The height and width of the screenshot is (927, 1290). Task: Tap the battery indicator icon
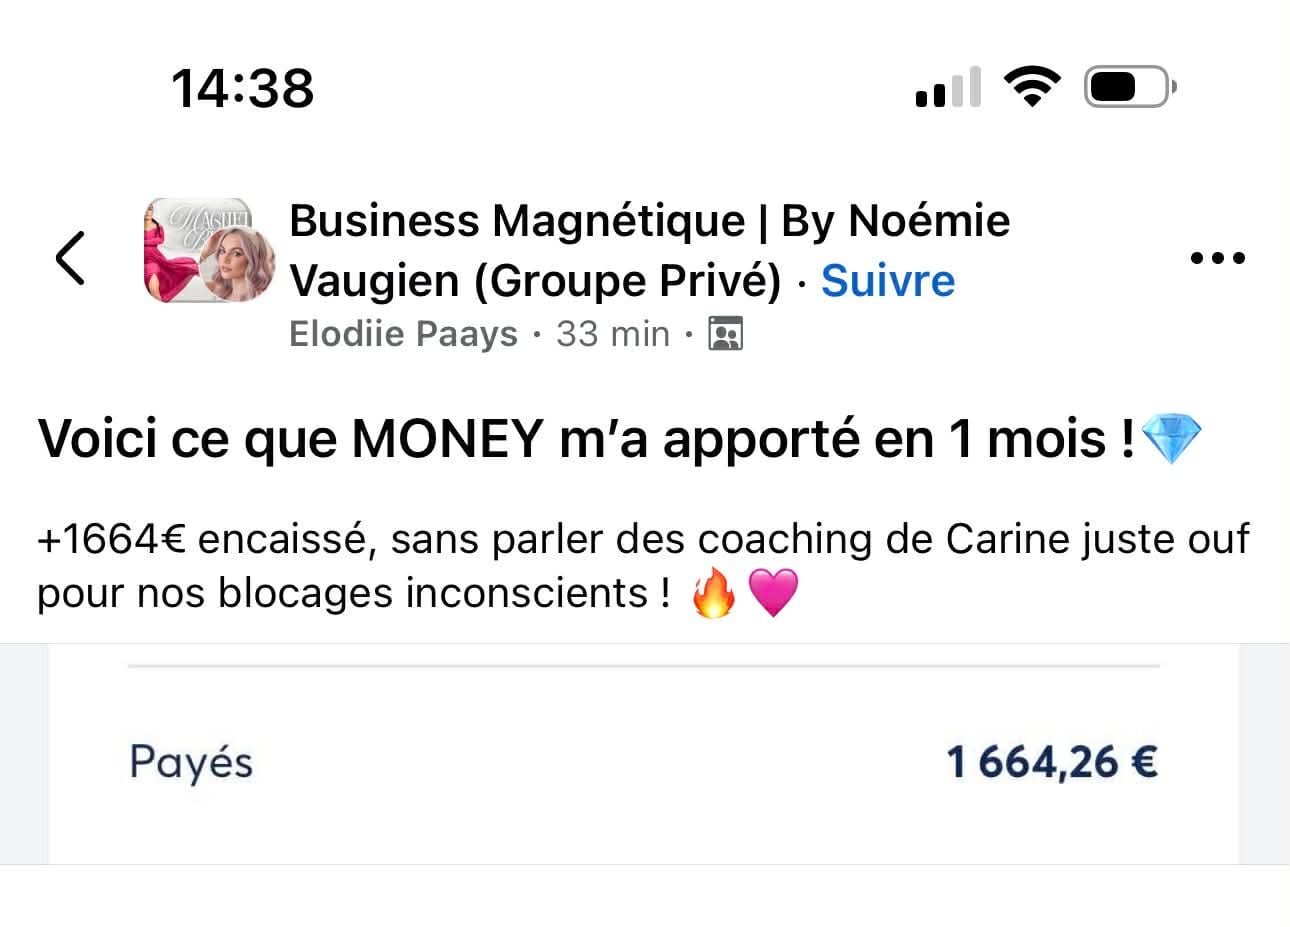[1129, 87]
